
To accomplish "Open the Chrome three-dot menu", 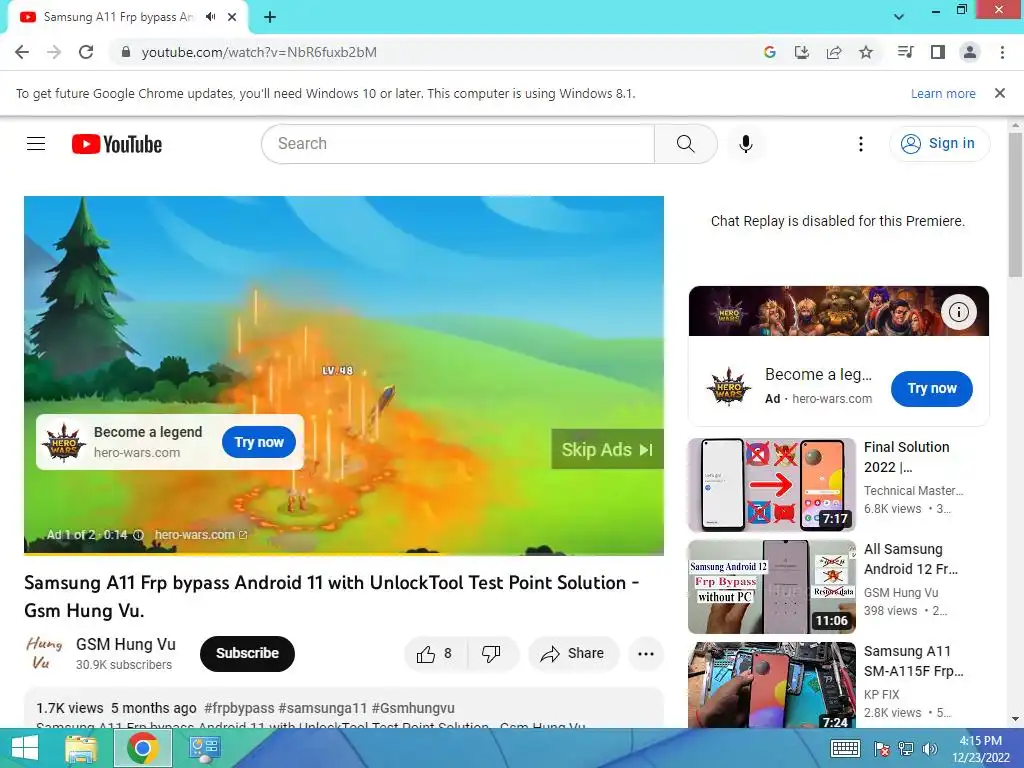I will (x=1002, y=52).
